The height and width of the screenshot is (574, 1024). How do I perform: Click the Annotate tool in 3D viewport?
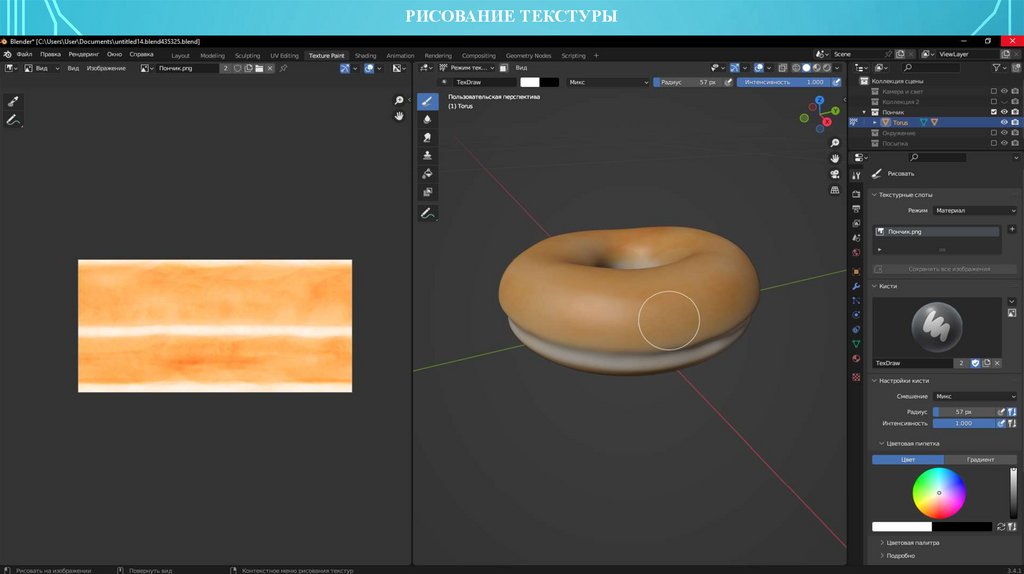click(428, 213)
